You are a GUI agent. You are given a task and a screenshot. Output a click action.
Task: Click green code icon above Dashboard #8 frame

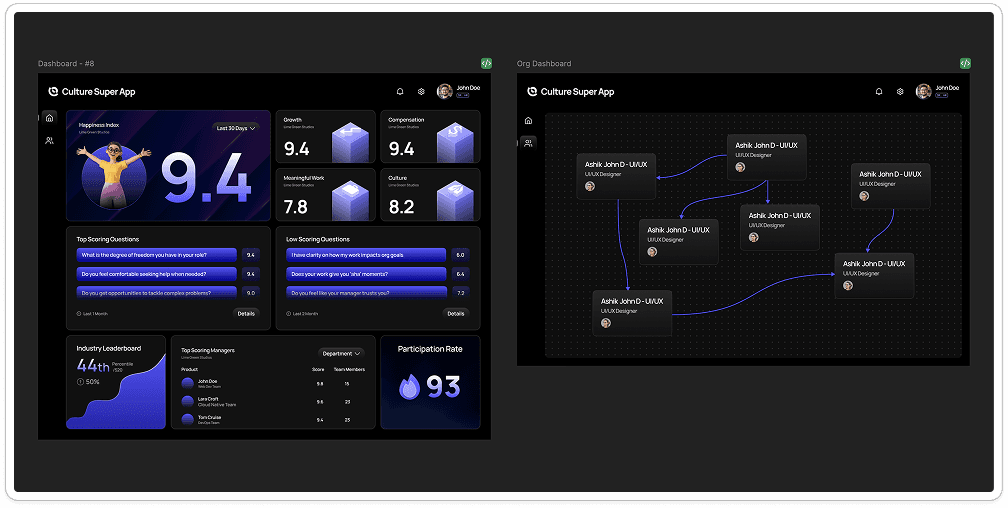click(x=487, y=63)
